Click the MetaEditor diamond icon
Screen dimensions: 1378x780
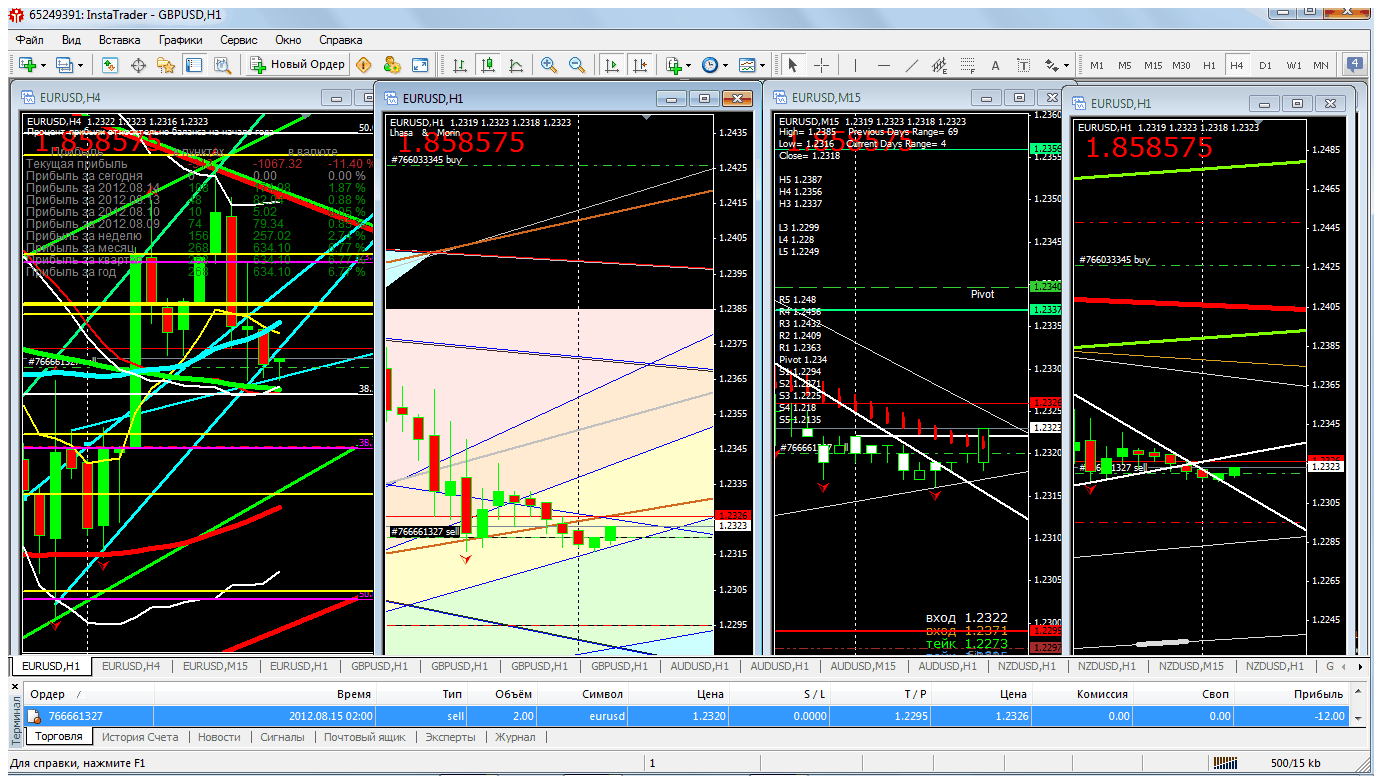pos(363,65)
